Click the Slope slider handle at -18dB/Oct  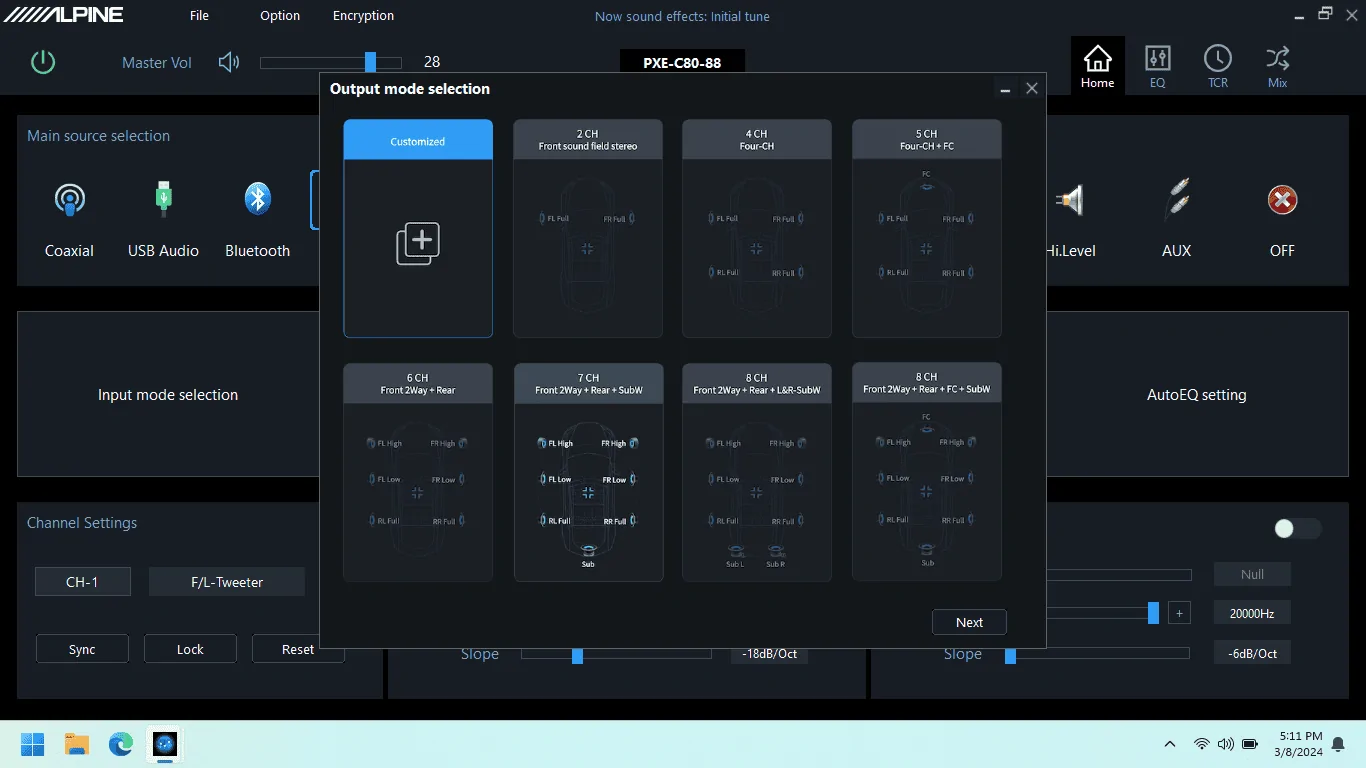pyautogui.click(x=577, y=655)
